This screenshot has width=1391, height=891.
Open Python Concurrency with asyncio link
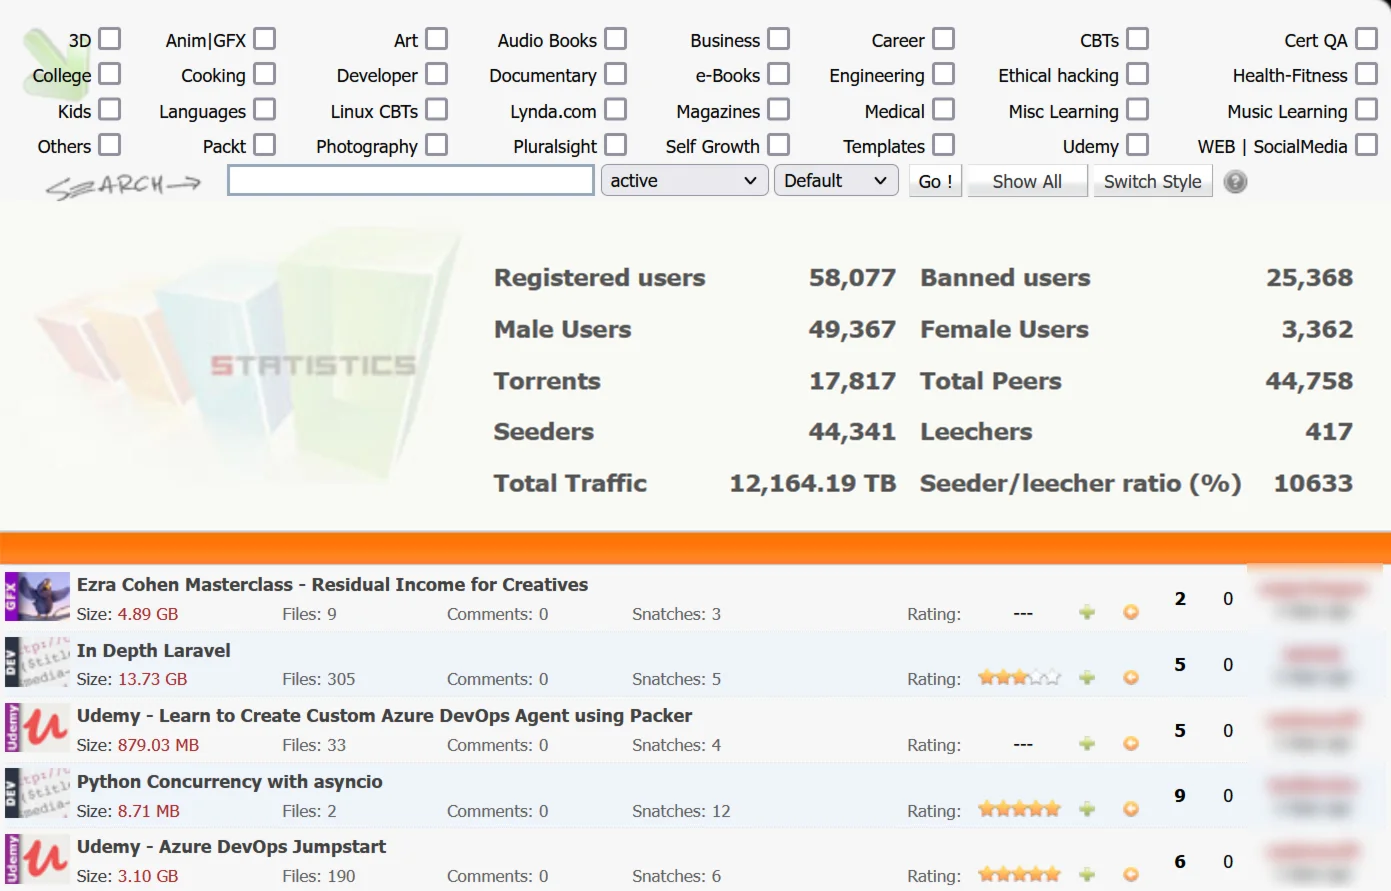coord(229,782)
